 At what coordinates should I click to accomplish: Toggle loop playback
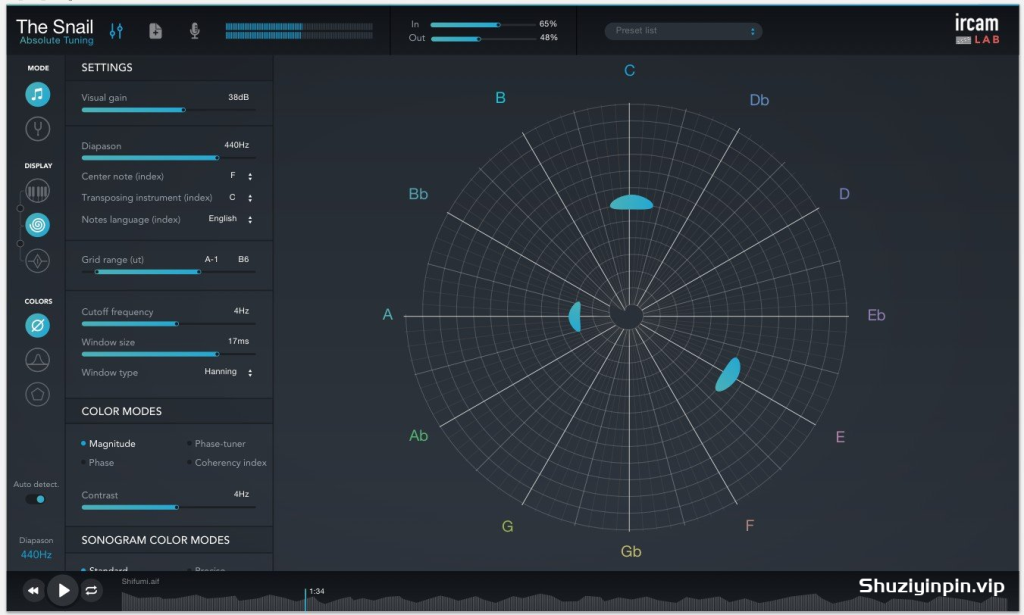[x=91, y=591]
